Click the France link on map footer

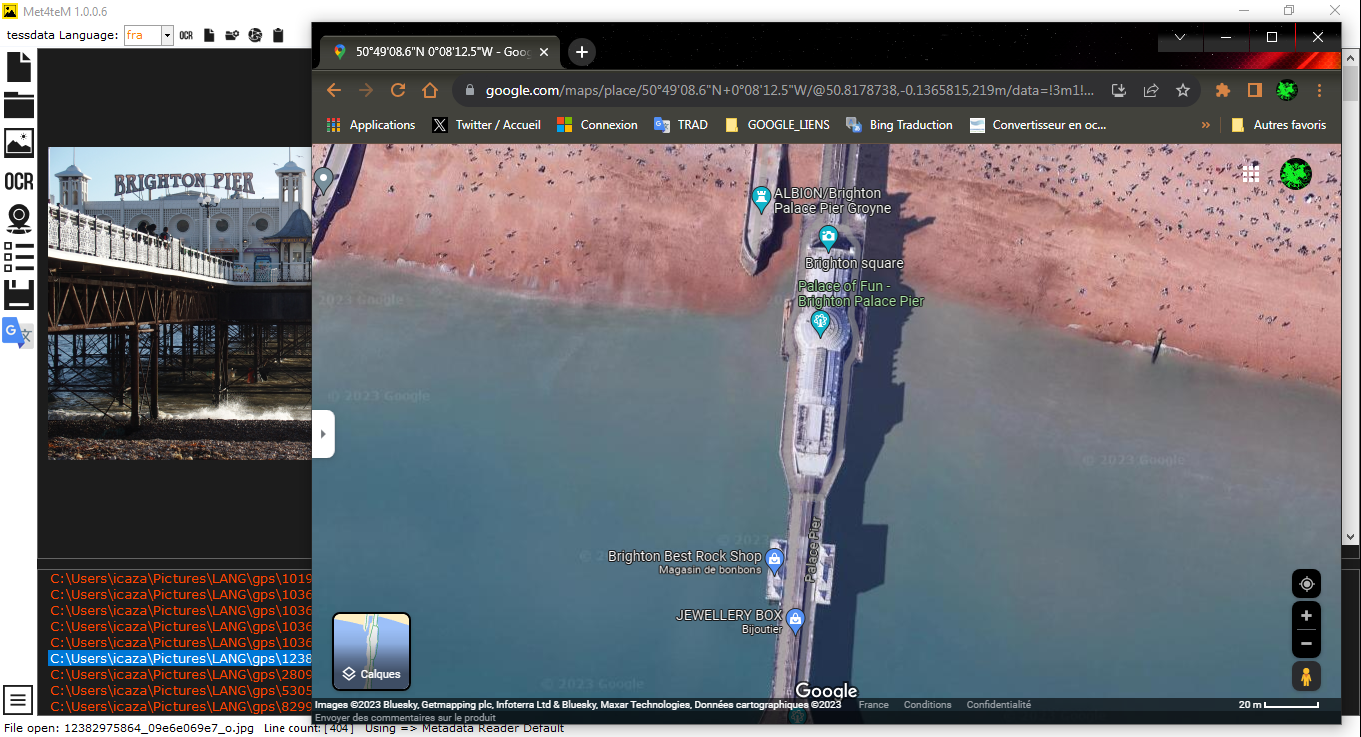[873, 705]
